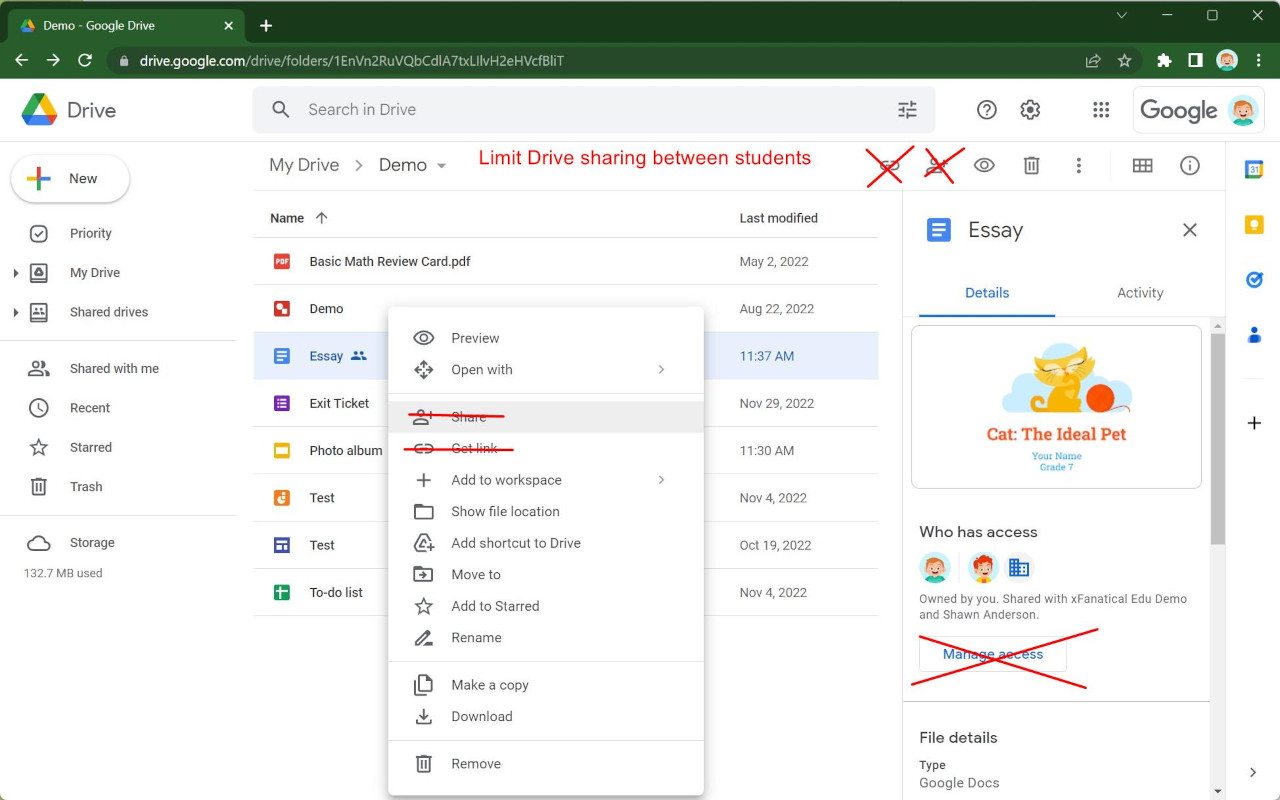The height and width of the screenshot is (800, 1280).
Task: Open Google Tasks in side panel
Action: point(1254,280)
